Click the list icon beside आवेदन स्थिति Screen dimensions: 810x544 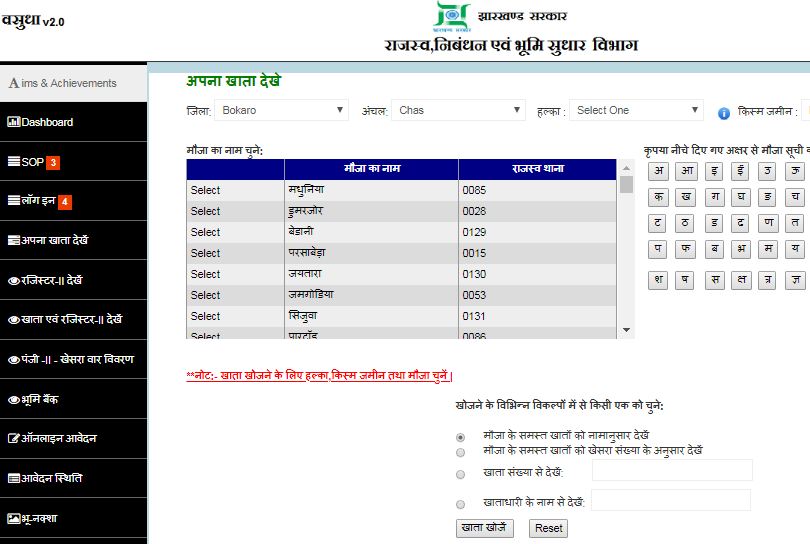pos(13,478)
